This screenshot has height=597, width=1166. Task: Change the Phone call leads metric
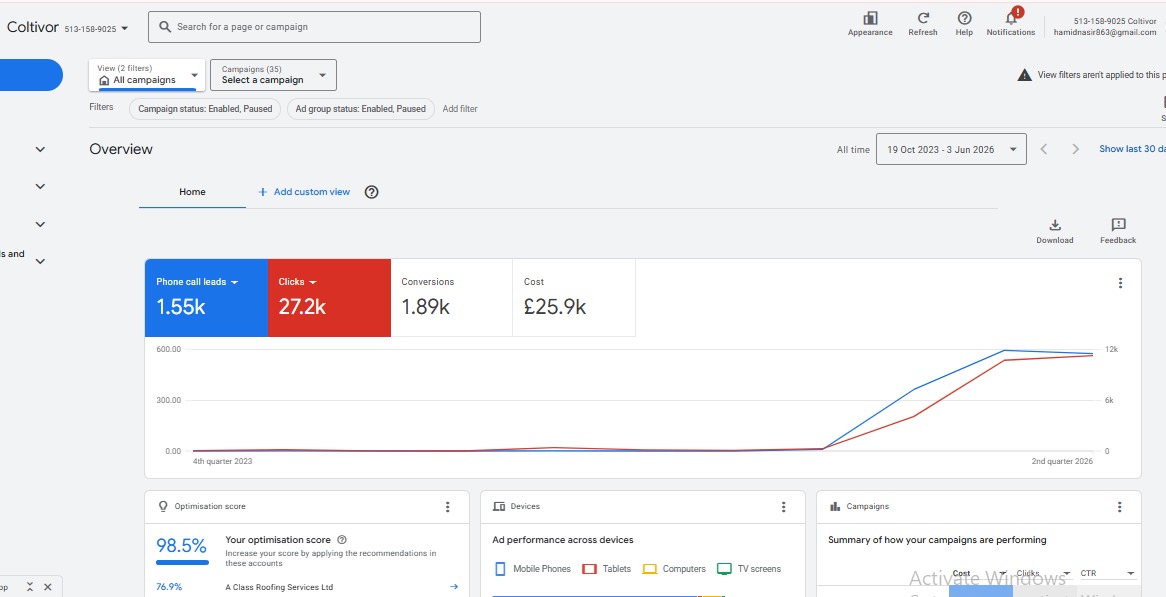coord(197,283)
